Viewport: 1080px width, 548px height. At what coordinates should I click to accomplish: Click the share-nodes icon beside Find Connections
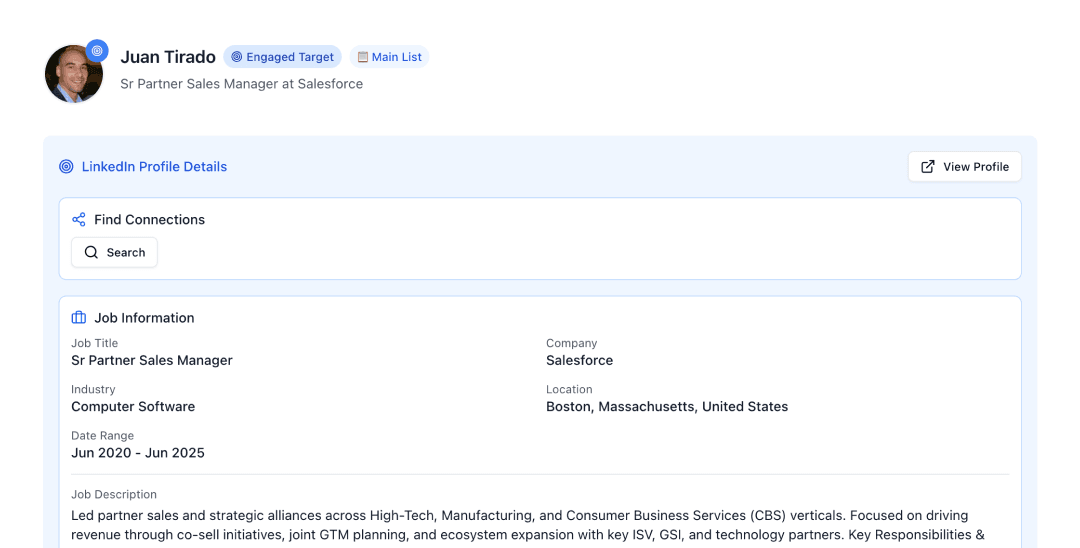pos(79,220)
